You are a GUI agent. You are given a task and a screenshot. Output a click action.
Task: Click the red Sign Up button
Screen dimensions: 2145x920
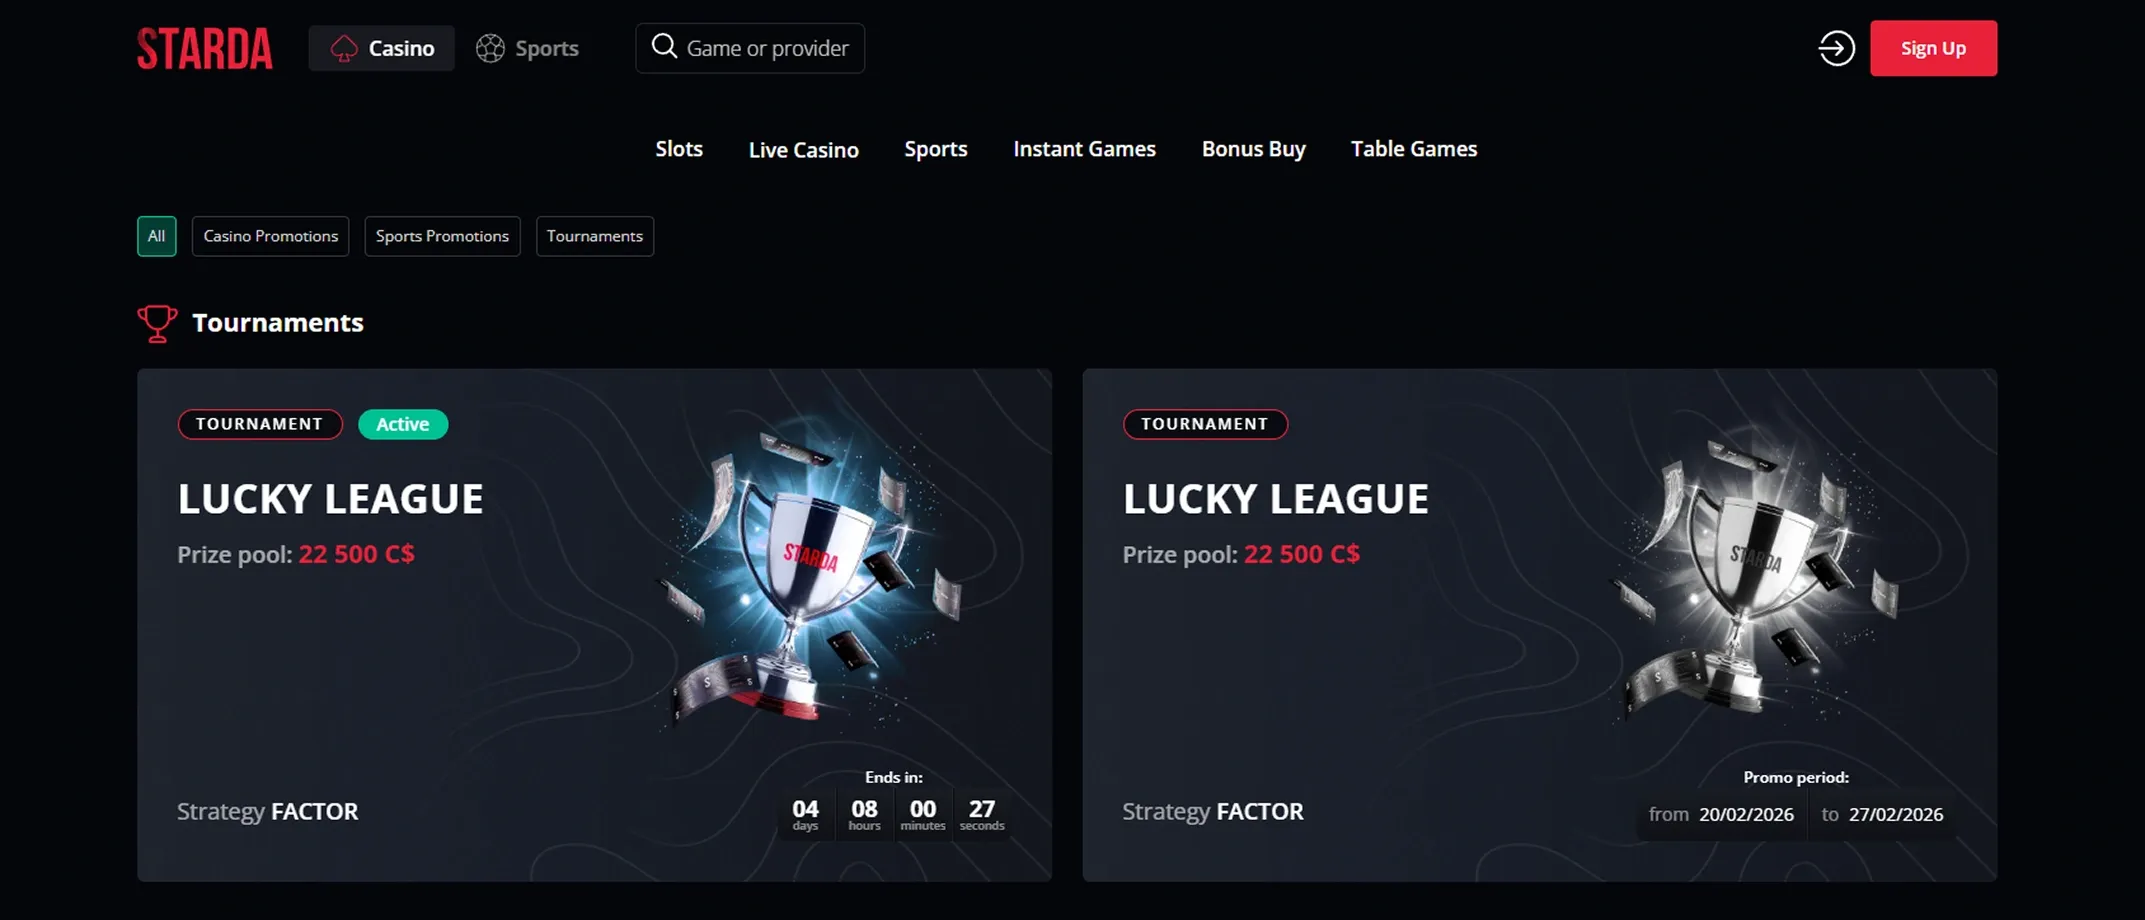tap(1934, 48)
